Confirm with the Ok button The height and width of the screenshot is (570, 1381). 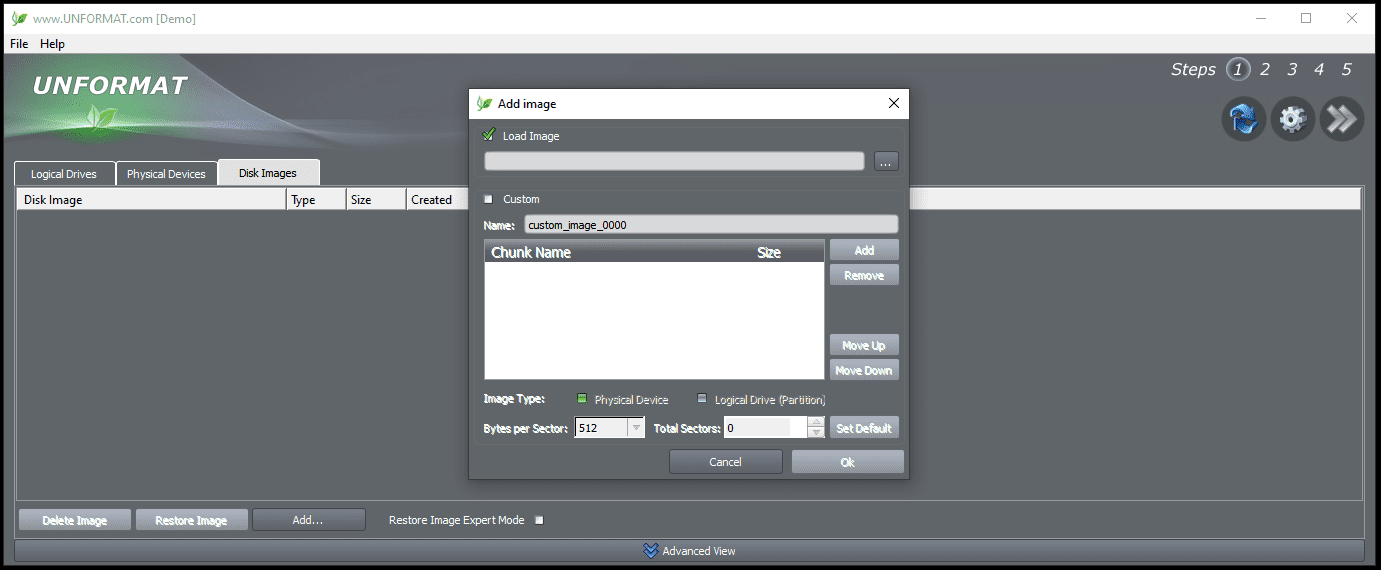[848, 462]
